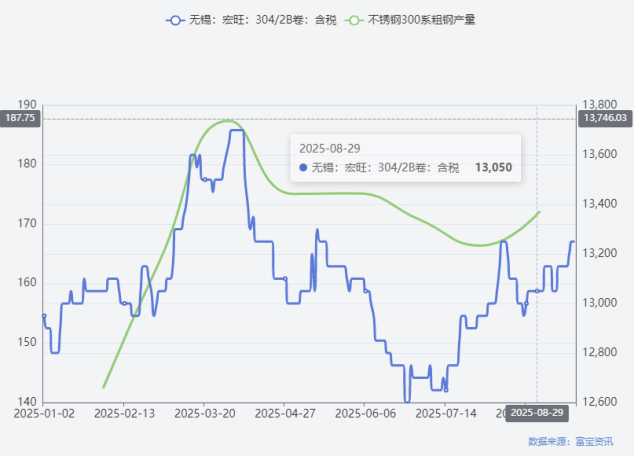Screen dimensions: 635x456
Task: Click the 13,746.03 right axis pointer value
Action: 605,118
